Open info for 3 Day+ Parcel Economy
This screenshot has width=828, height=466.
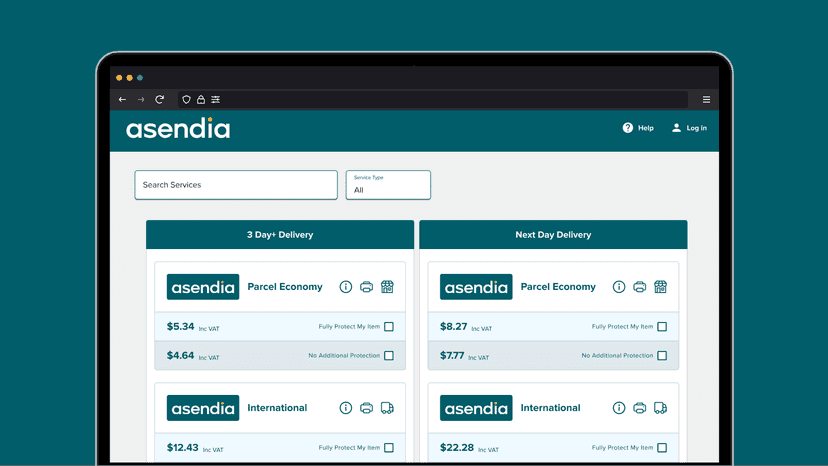point(346,287)
